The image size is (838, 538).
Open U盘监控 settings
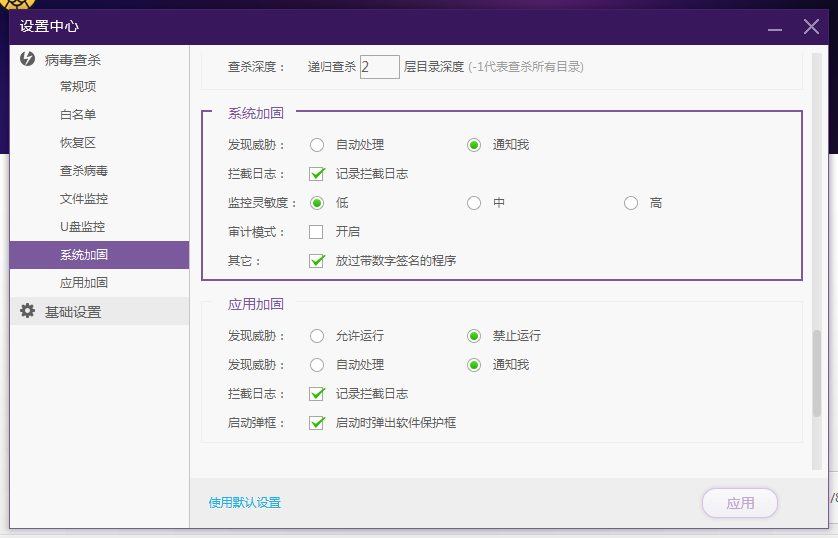point(82,227)
